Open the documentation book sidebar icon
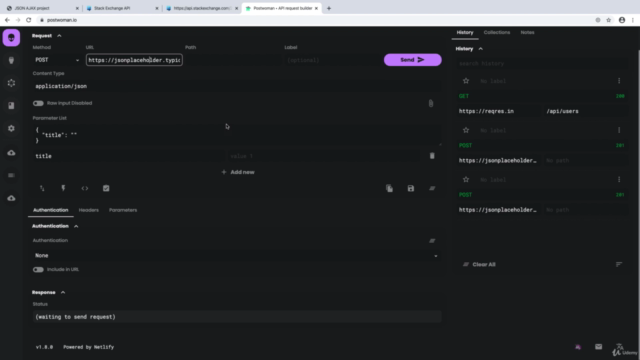The image size is (640, 360). [x=11, y=106]
